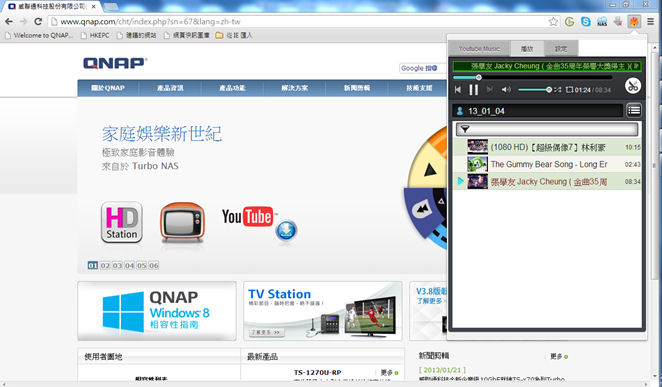Open the 技術支援 menu
Viewport: 662px width, 387px height.
pos(419,88)
